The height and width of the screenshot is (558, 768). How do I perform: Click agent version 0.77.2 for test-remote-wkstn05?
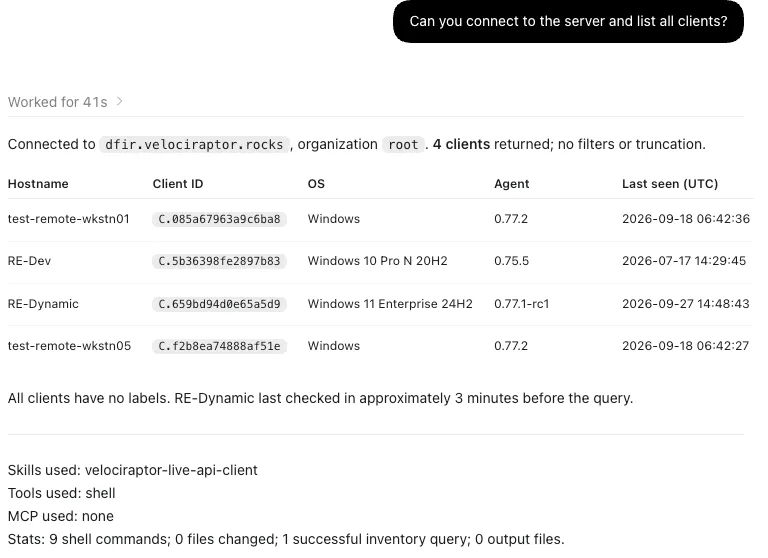tap(511, 346)
